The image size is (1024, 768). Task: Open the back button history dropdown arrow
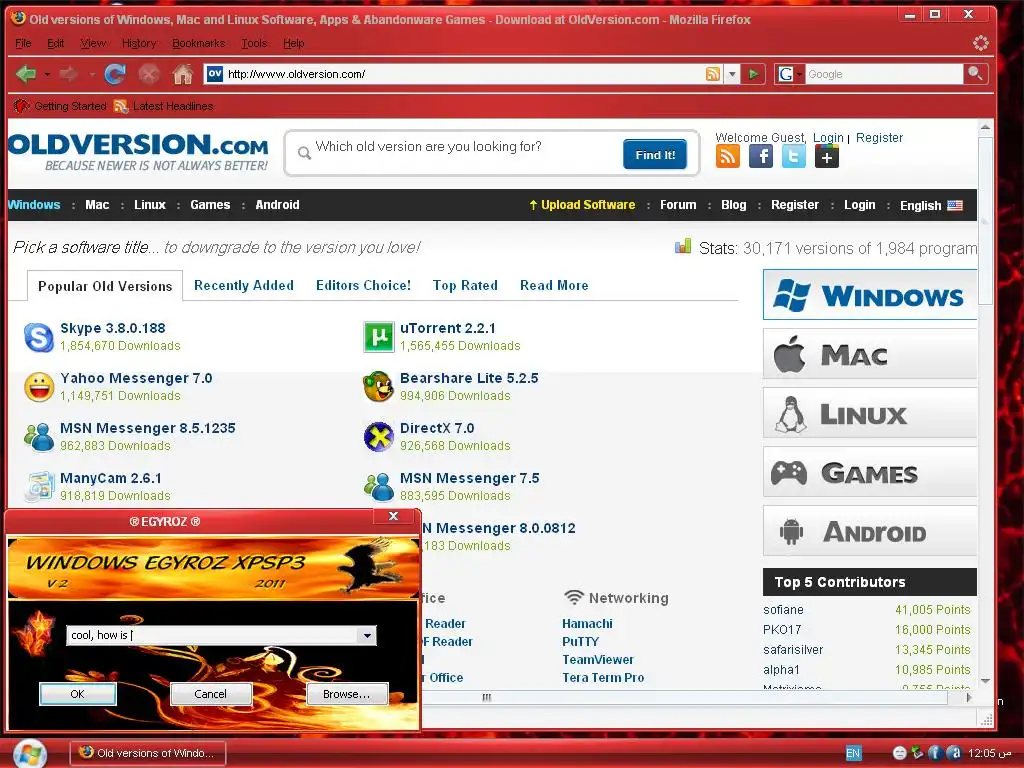click(47, 74)
